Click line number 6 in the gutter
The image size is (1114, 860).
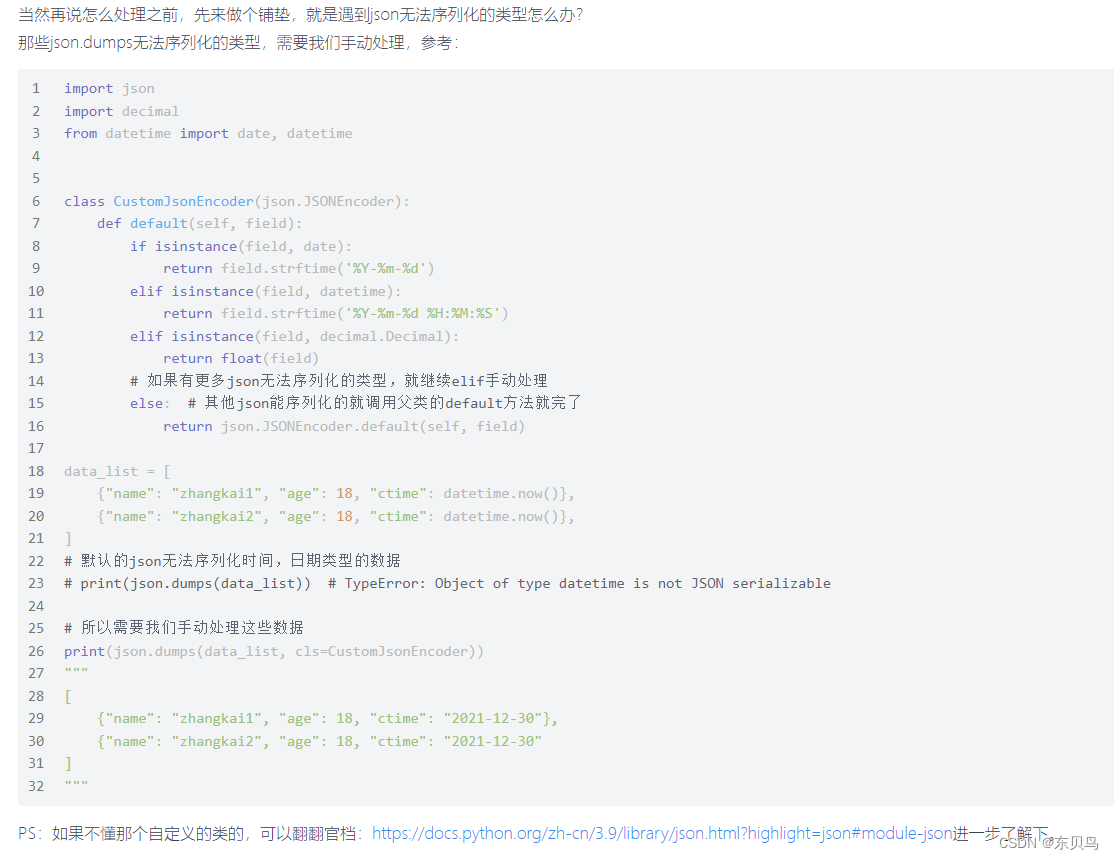(36, 201)
